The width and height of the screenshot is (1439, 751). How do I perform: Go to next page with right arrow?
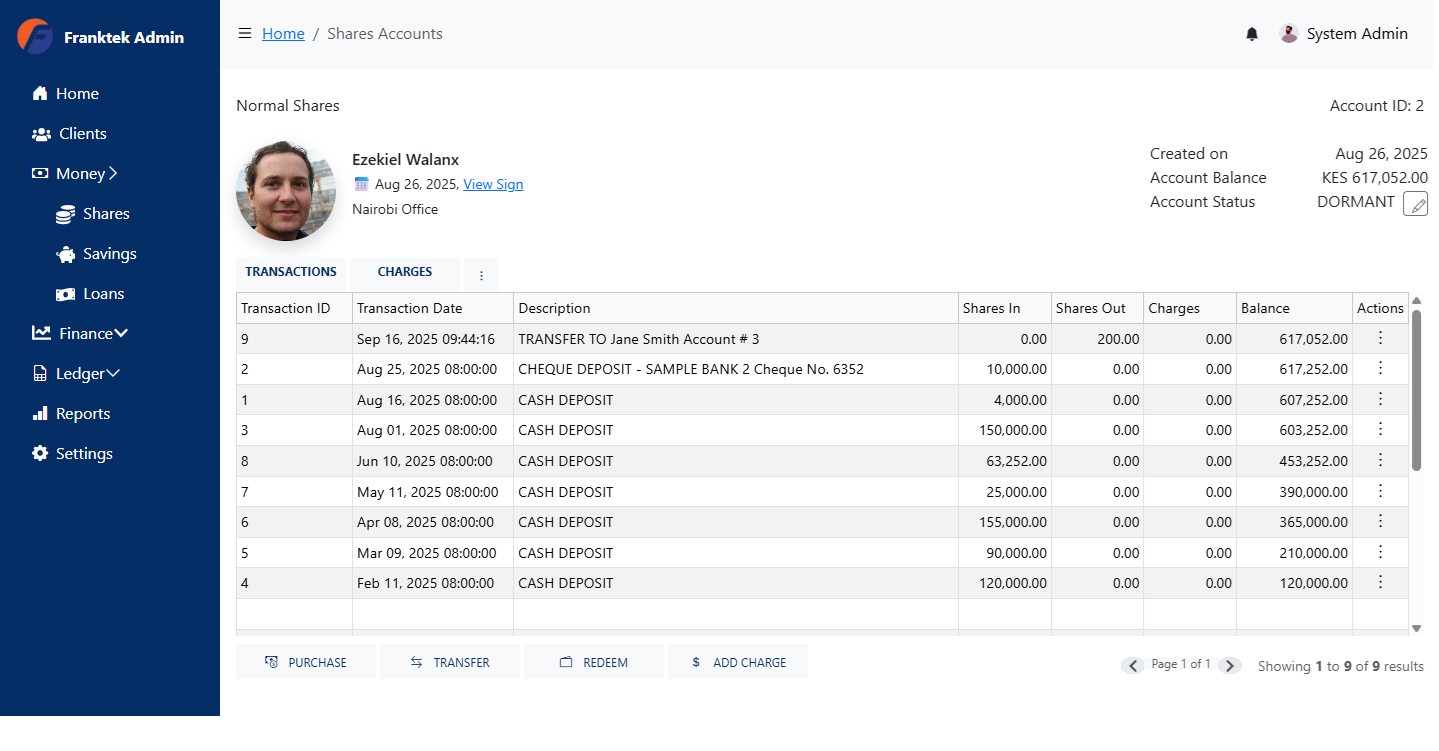[1230, 664]
